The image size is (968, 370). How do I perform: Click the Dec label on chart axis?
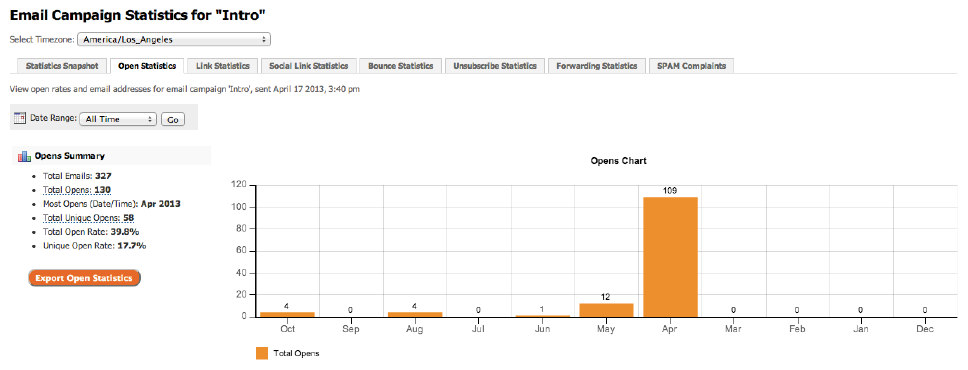click(925, 329)
